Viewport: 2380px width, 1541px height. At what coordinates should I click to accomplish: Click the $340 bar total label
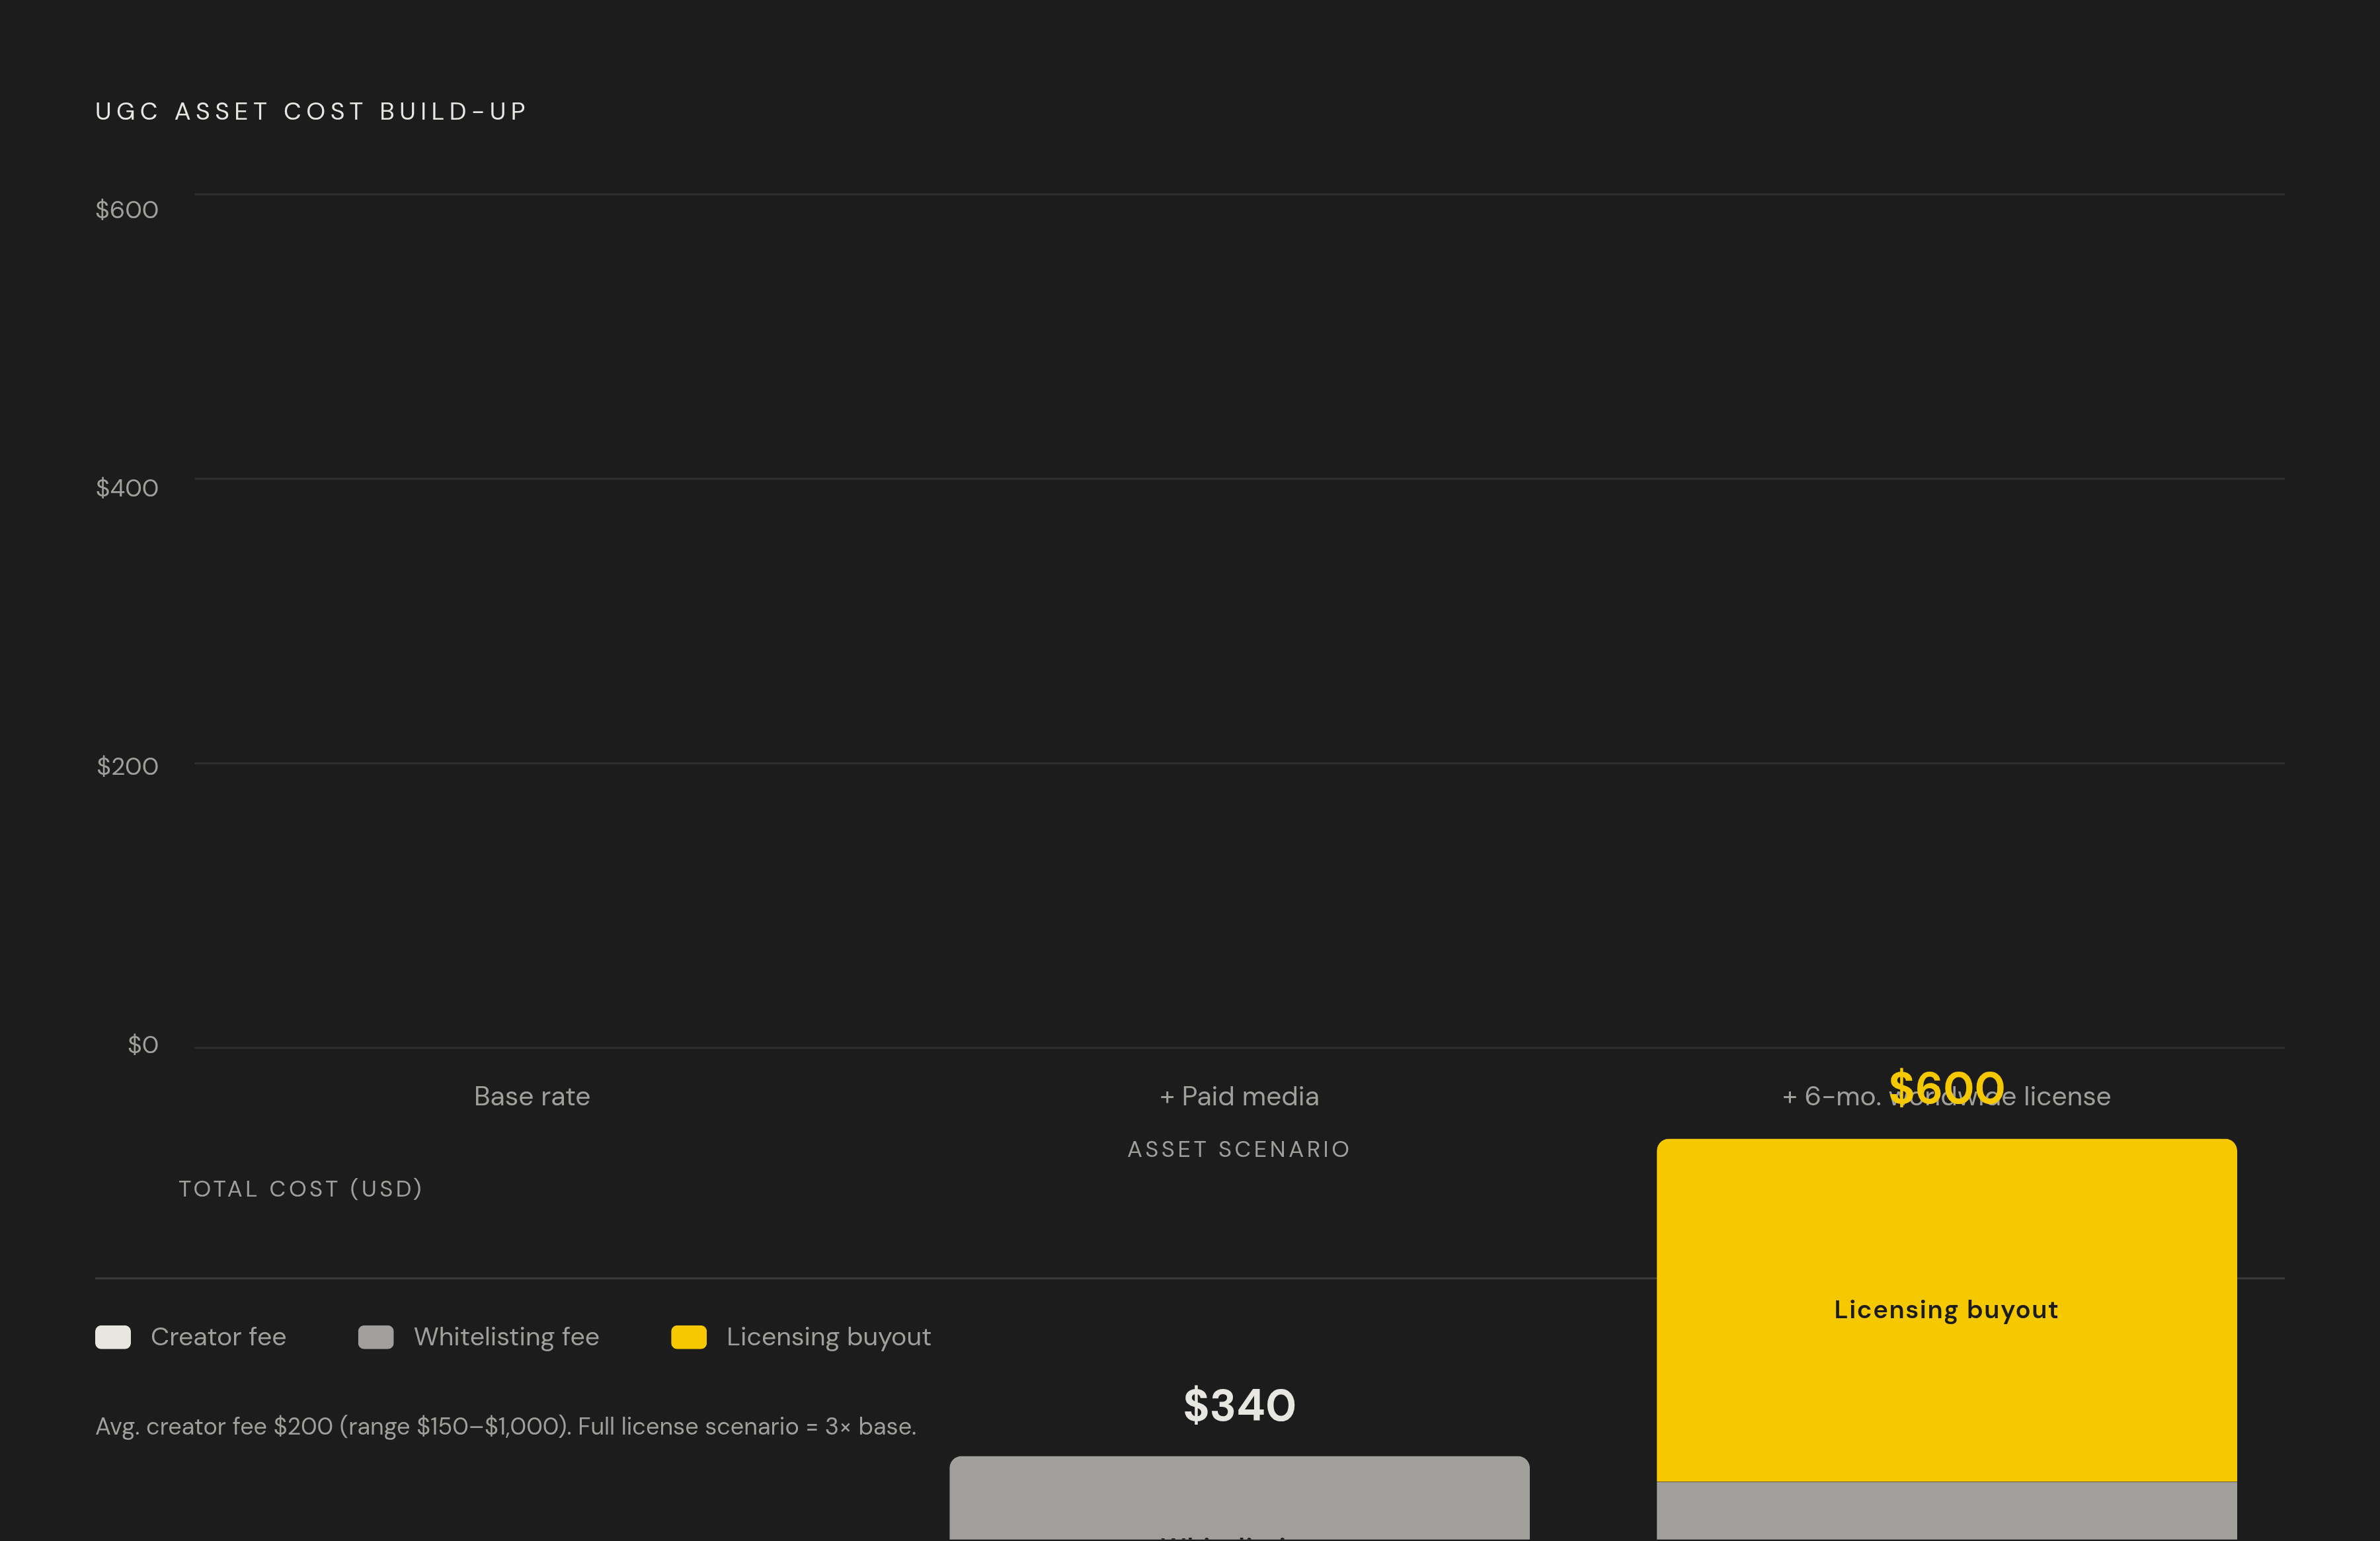tap(1239, 1405)
